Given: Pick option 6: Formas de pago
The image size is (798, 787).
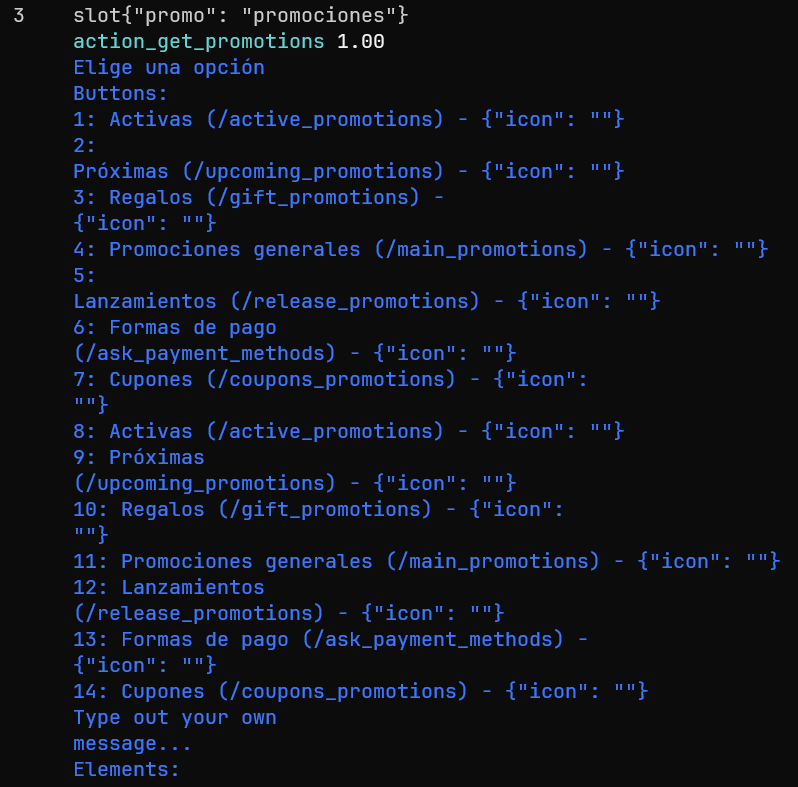Looking at the screenshot, I should tap(174, 328).
